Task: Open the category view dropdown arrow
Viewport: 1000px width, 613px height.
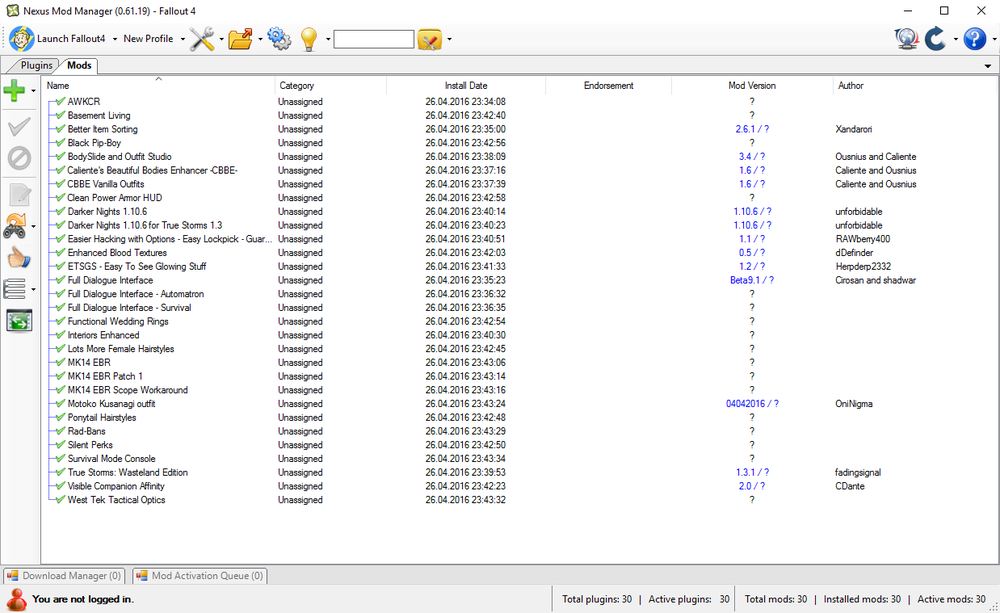Action: (x=33, y=290)
